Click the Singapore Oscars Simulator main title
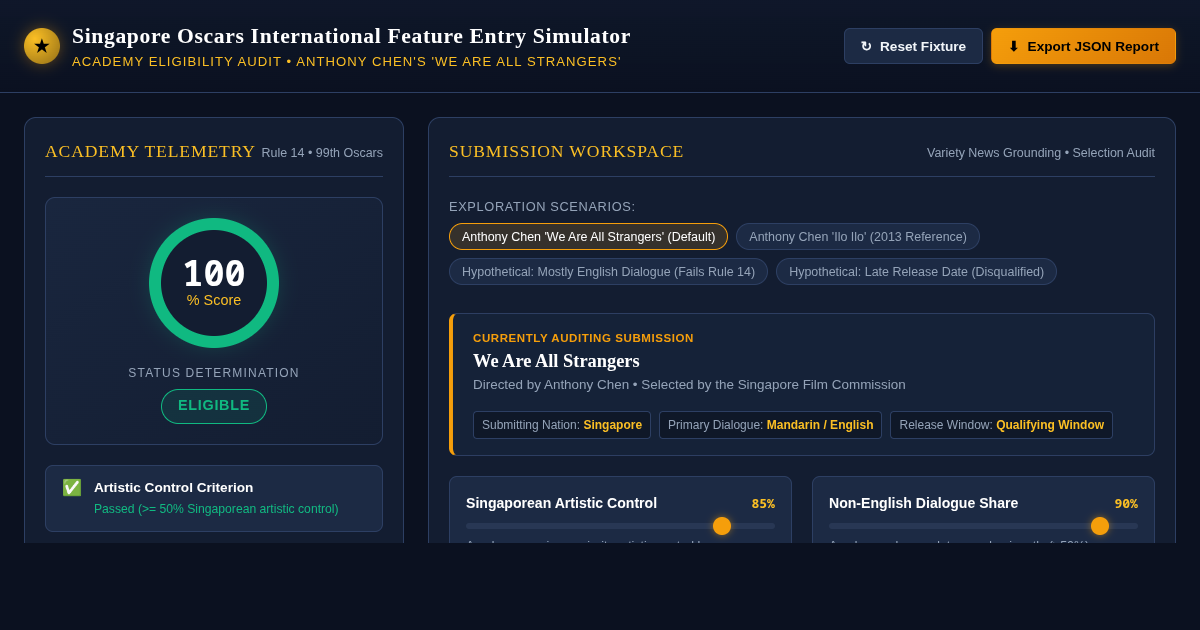 click(x=351, y=36)
